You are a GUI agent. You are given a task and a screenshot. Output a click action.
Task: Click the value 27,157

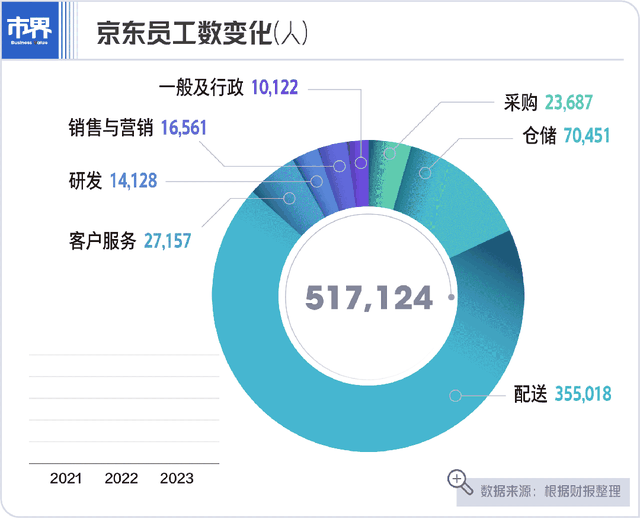pos(167,241)
